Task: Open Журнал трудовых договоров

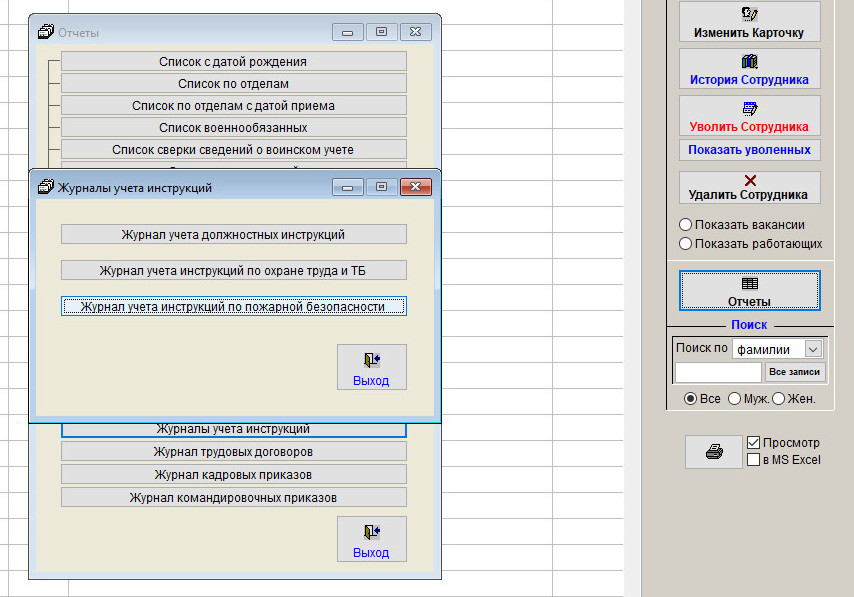Action: point(234,451)
